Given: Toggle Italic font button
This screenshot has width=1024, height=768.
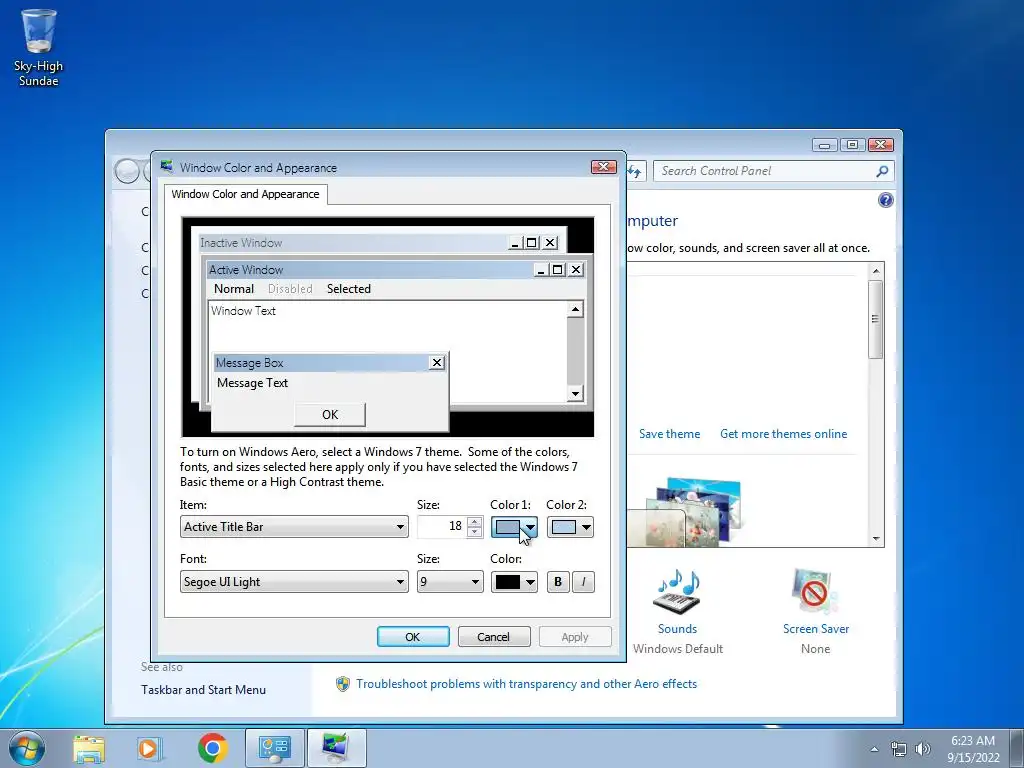Looking at the screenshot, I should [583, 582].
